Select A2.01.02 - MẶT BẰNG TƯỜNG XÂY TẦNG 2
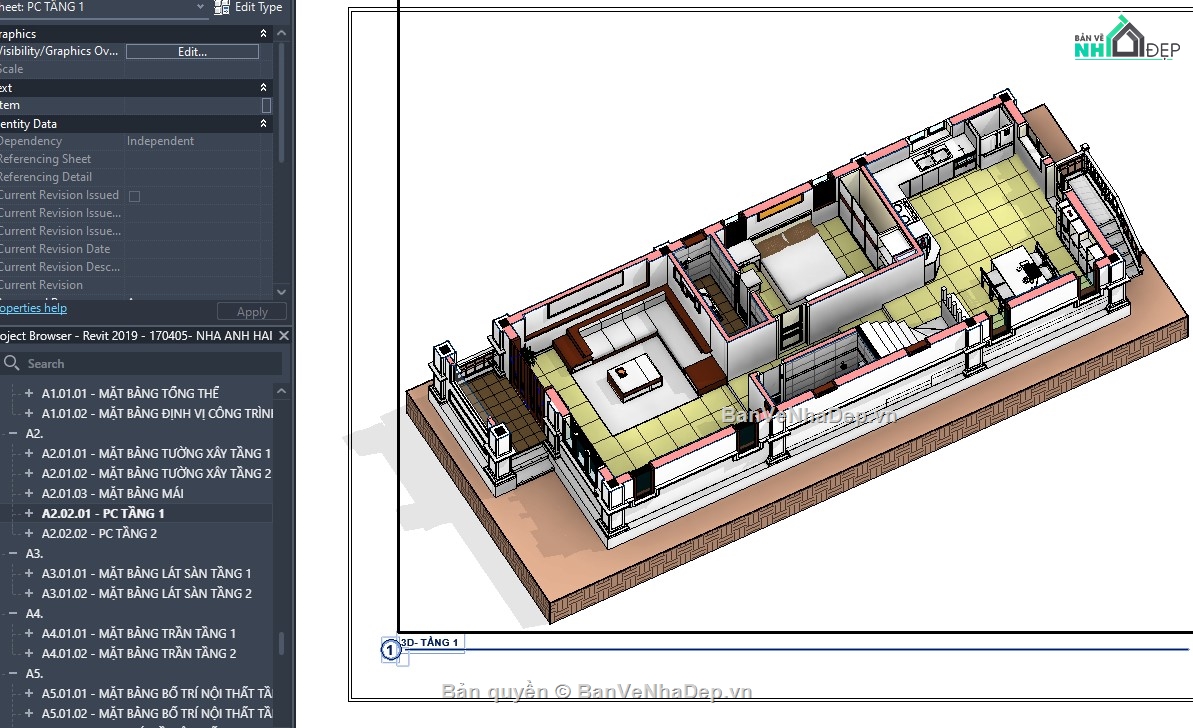Viewport: 1193px width, 728px height. tap(156, 473)
